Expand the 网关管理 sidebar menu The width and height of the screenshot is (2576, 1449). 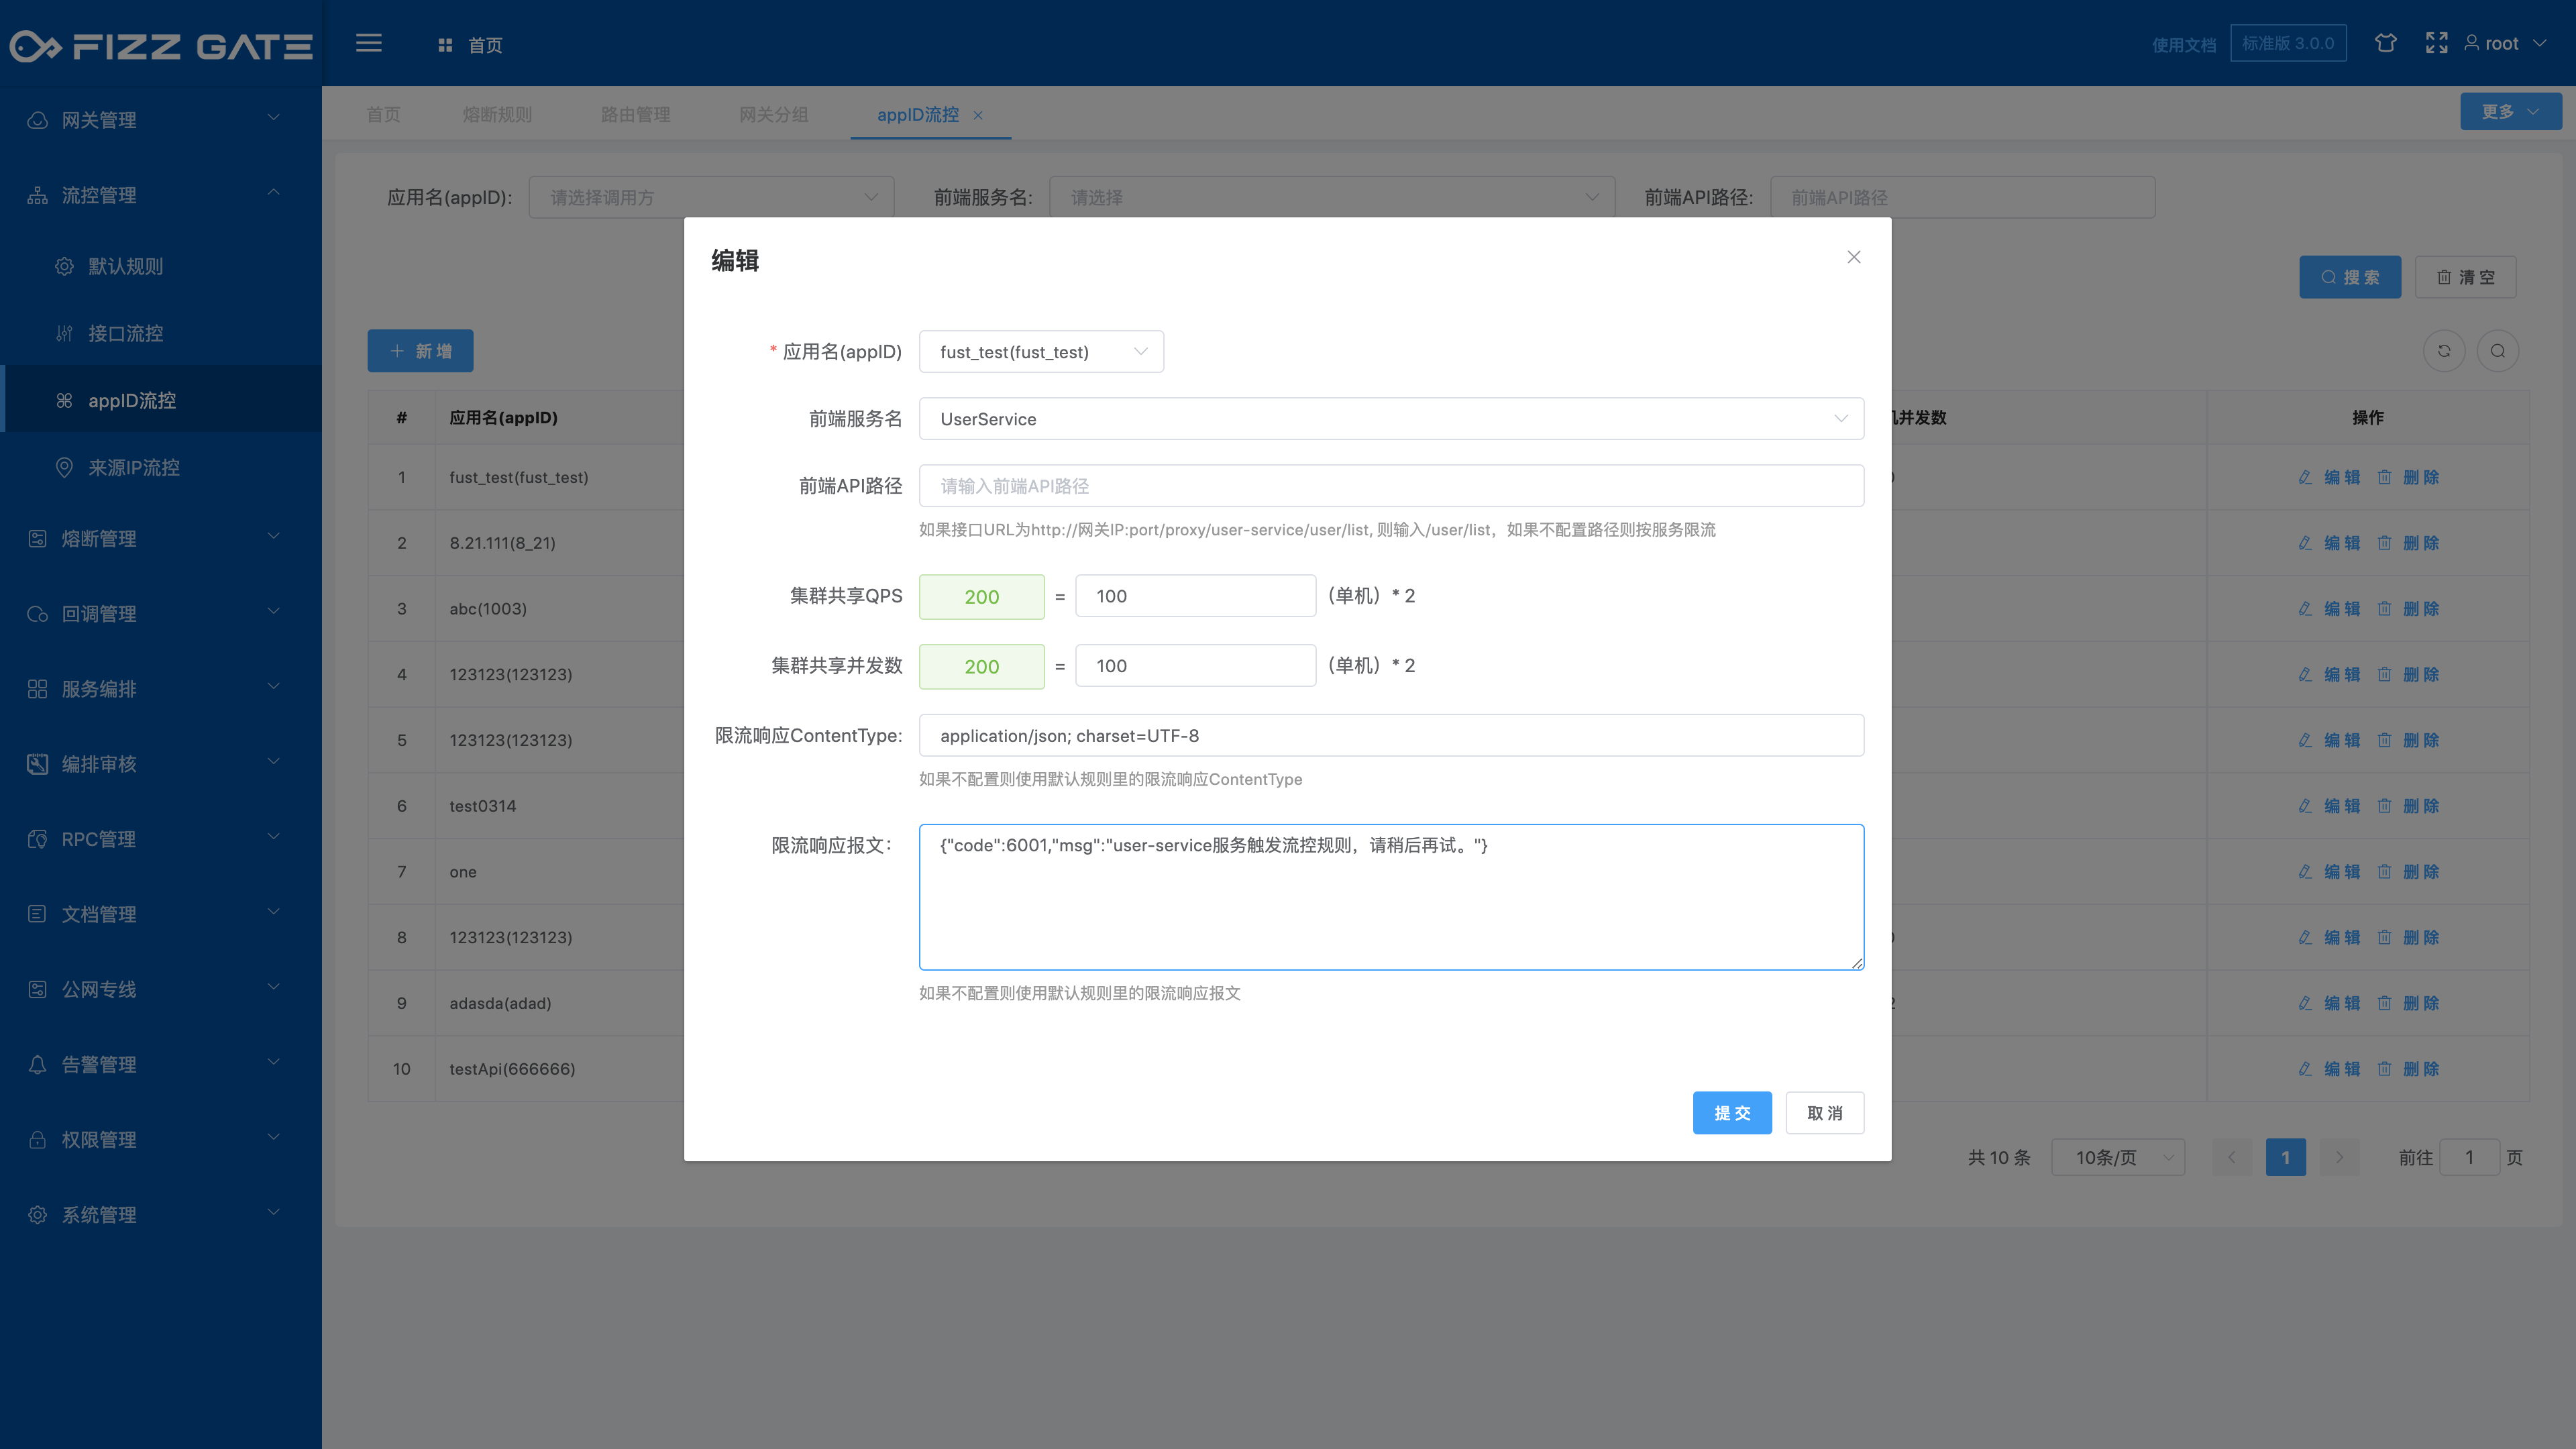pos(161,120)
